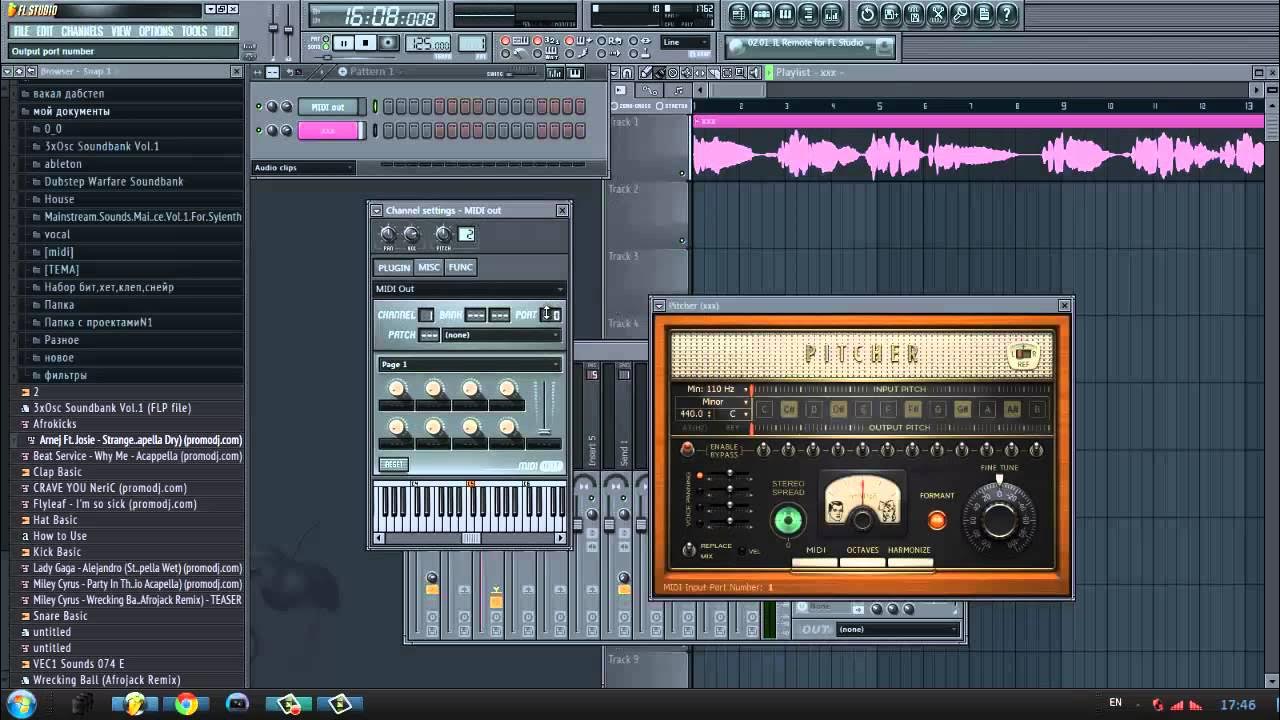Open Pitcher Min: 110 Hz dropdown
Image resolution: width=1280 pixels, height=720 pixels.
coord(712,389)
